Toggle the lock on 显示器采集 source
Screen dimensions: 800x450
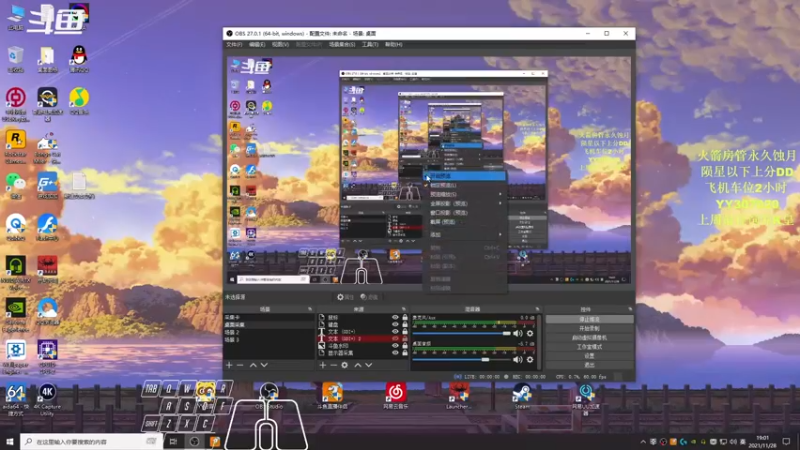(x=405, y=353)
